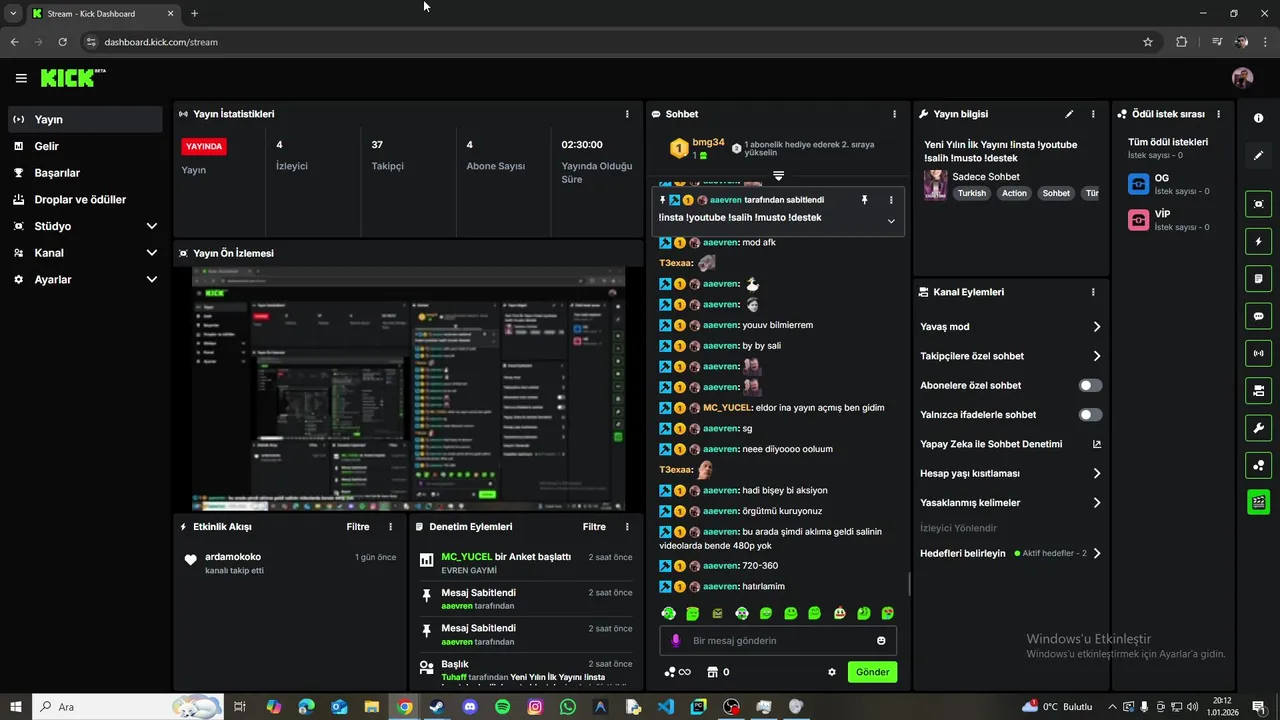The image size is (1280, 720).
Task: Expand the Ayarlar sidebar section
Action: click(x=152, y=280)
